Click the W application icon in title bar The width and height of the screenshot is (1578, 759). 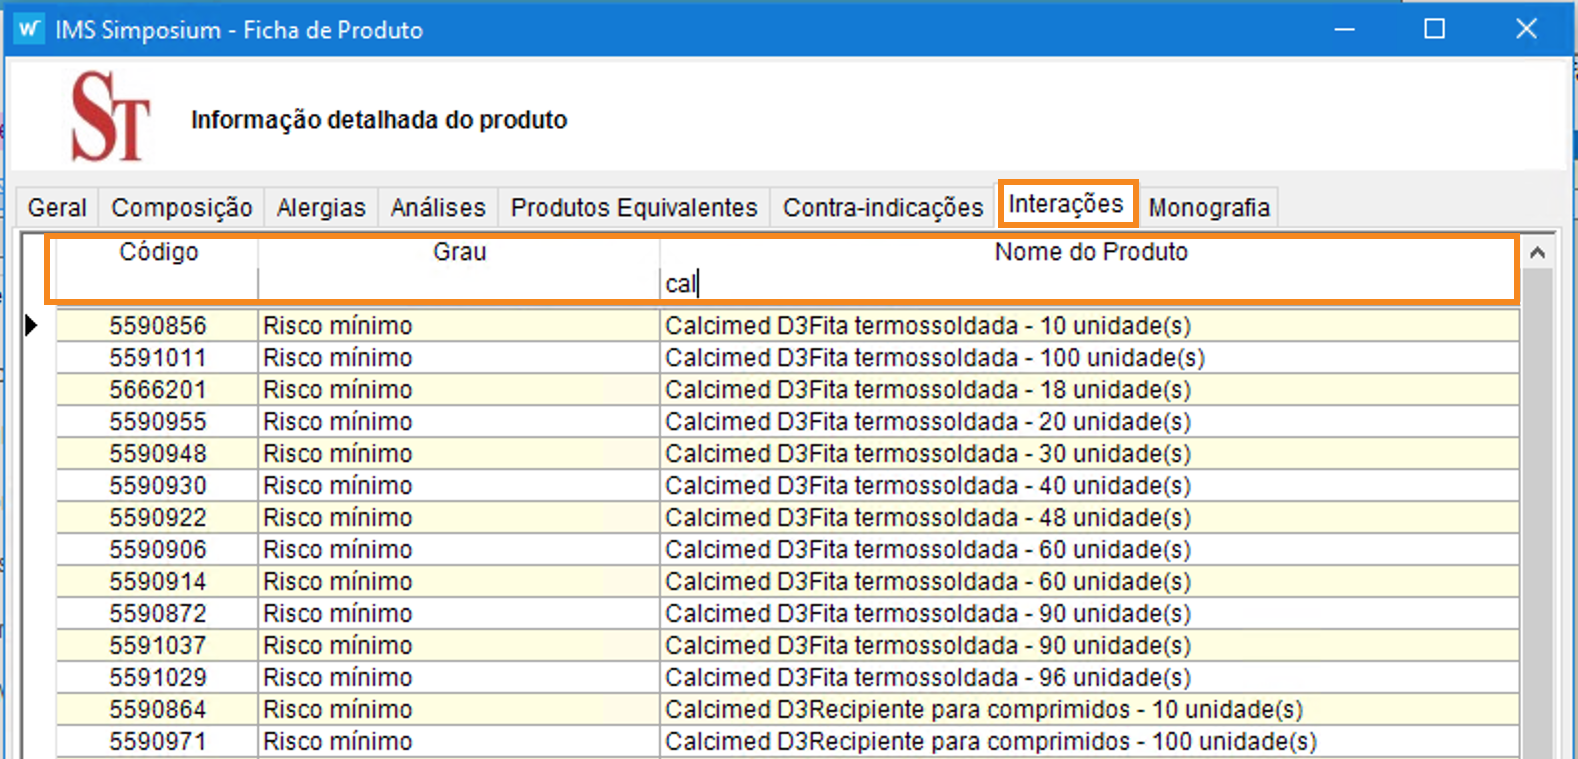click(29, 29)
